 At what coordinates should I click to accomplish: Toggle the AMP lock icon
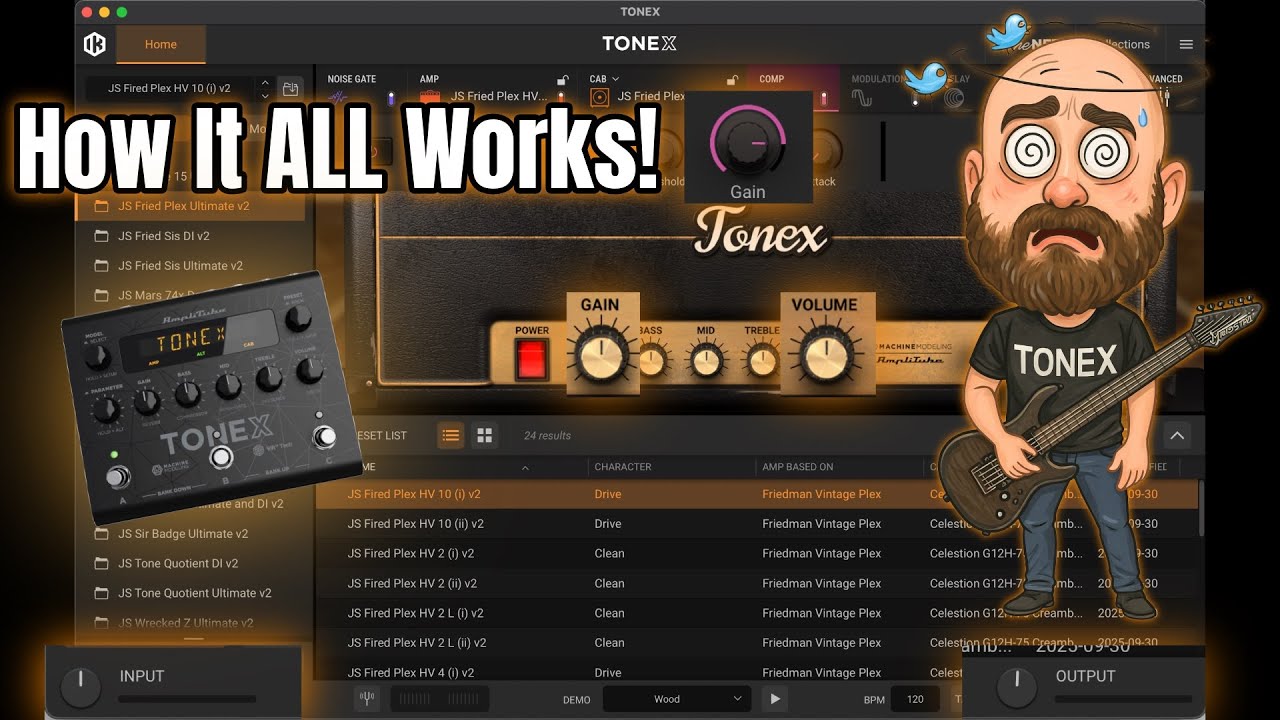pos(562,80)
